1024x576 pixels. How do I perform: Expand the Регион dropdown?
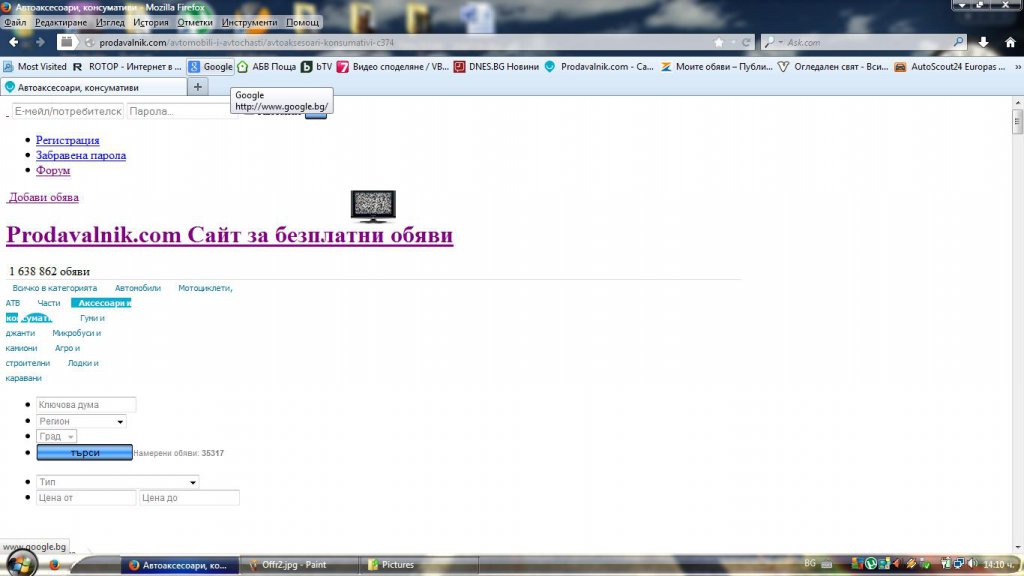pyautogui.click(x=81, y=421)
